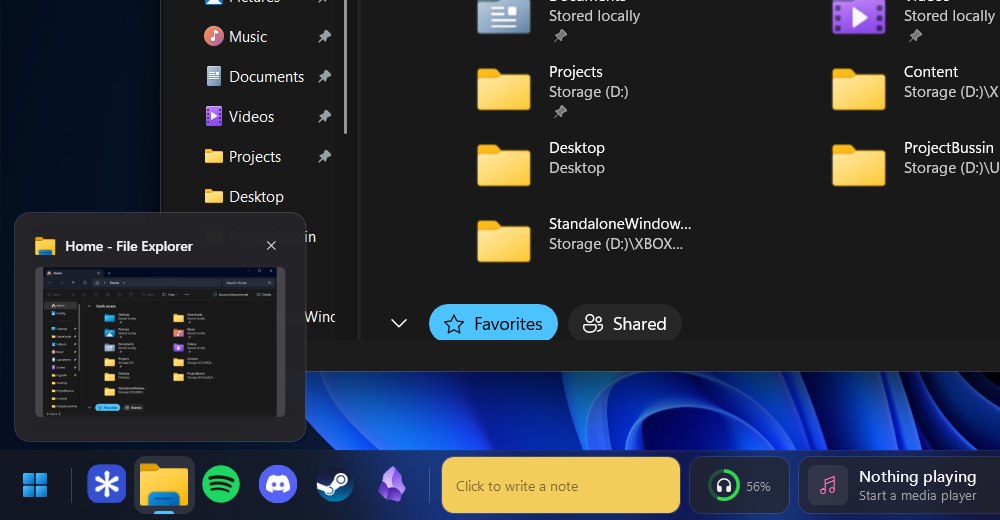Click 'Storage (D:)\XBOX...' path text
The width and height of the screenshot is (1000, 520).
tap(615, 244)
